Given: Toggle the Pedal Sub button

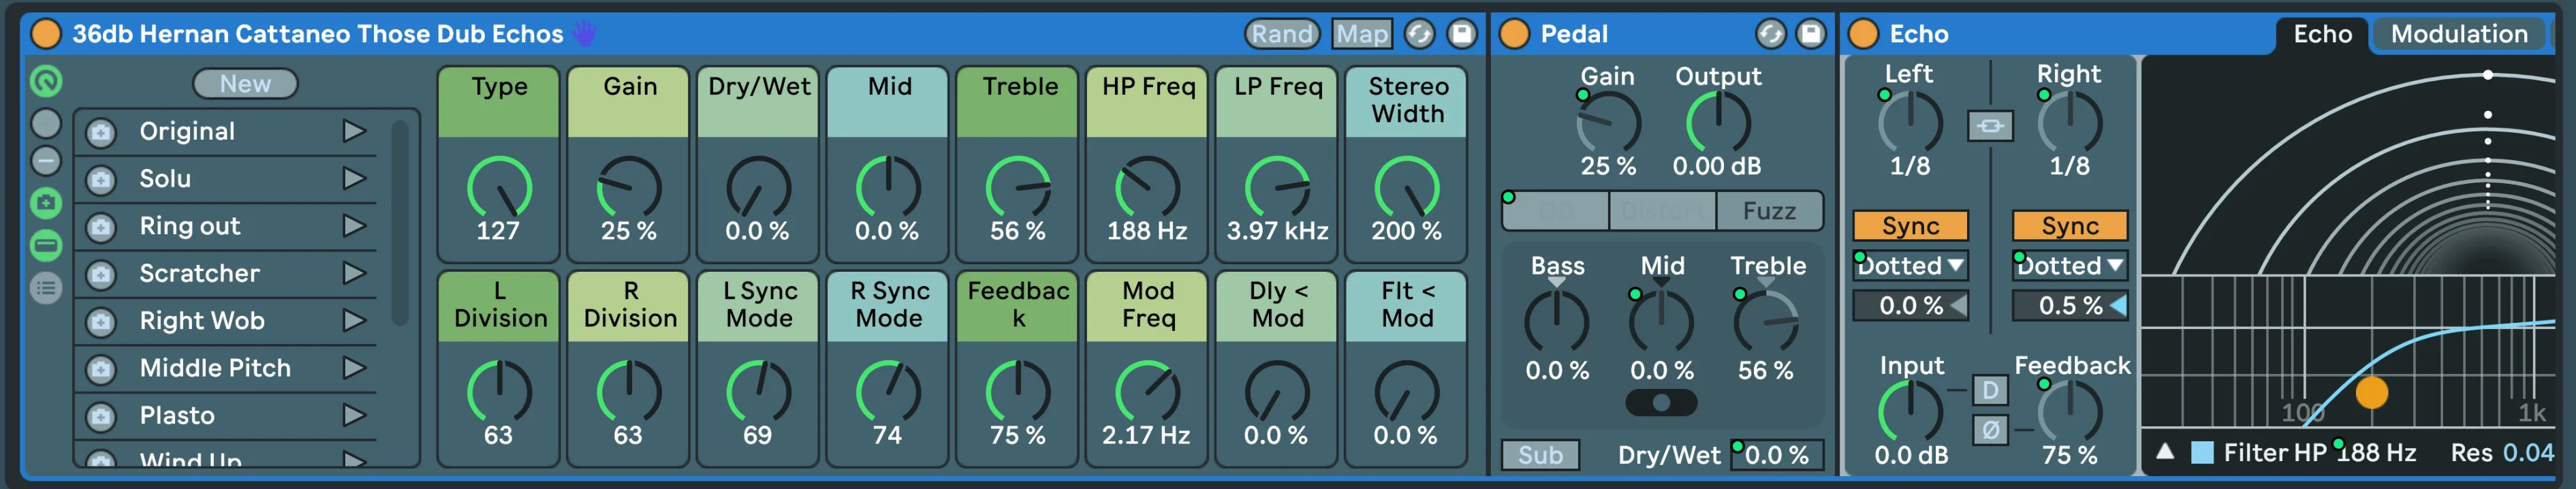Looking at the screenshot, I should (x=1540, y=455).
